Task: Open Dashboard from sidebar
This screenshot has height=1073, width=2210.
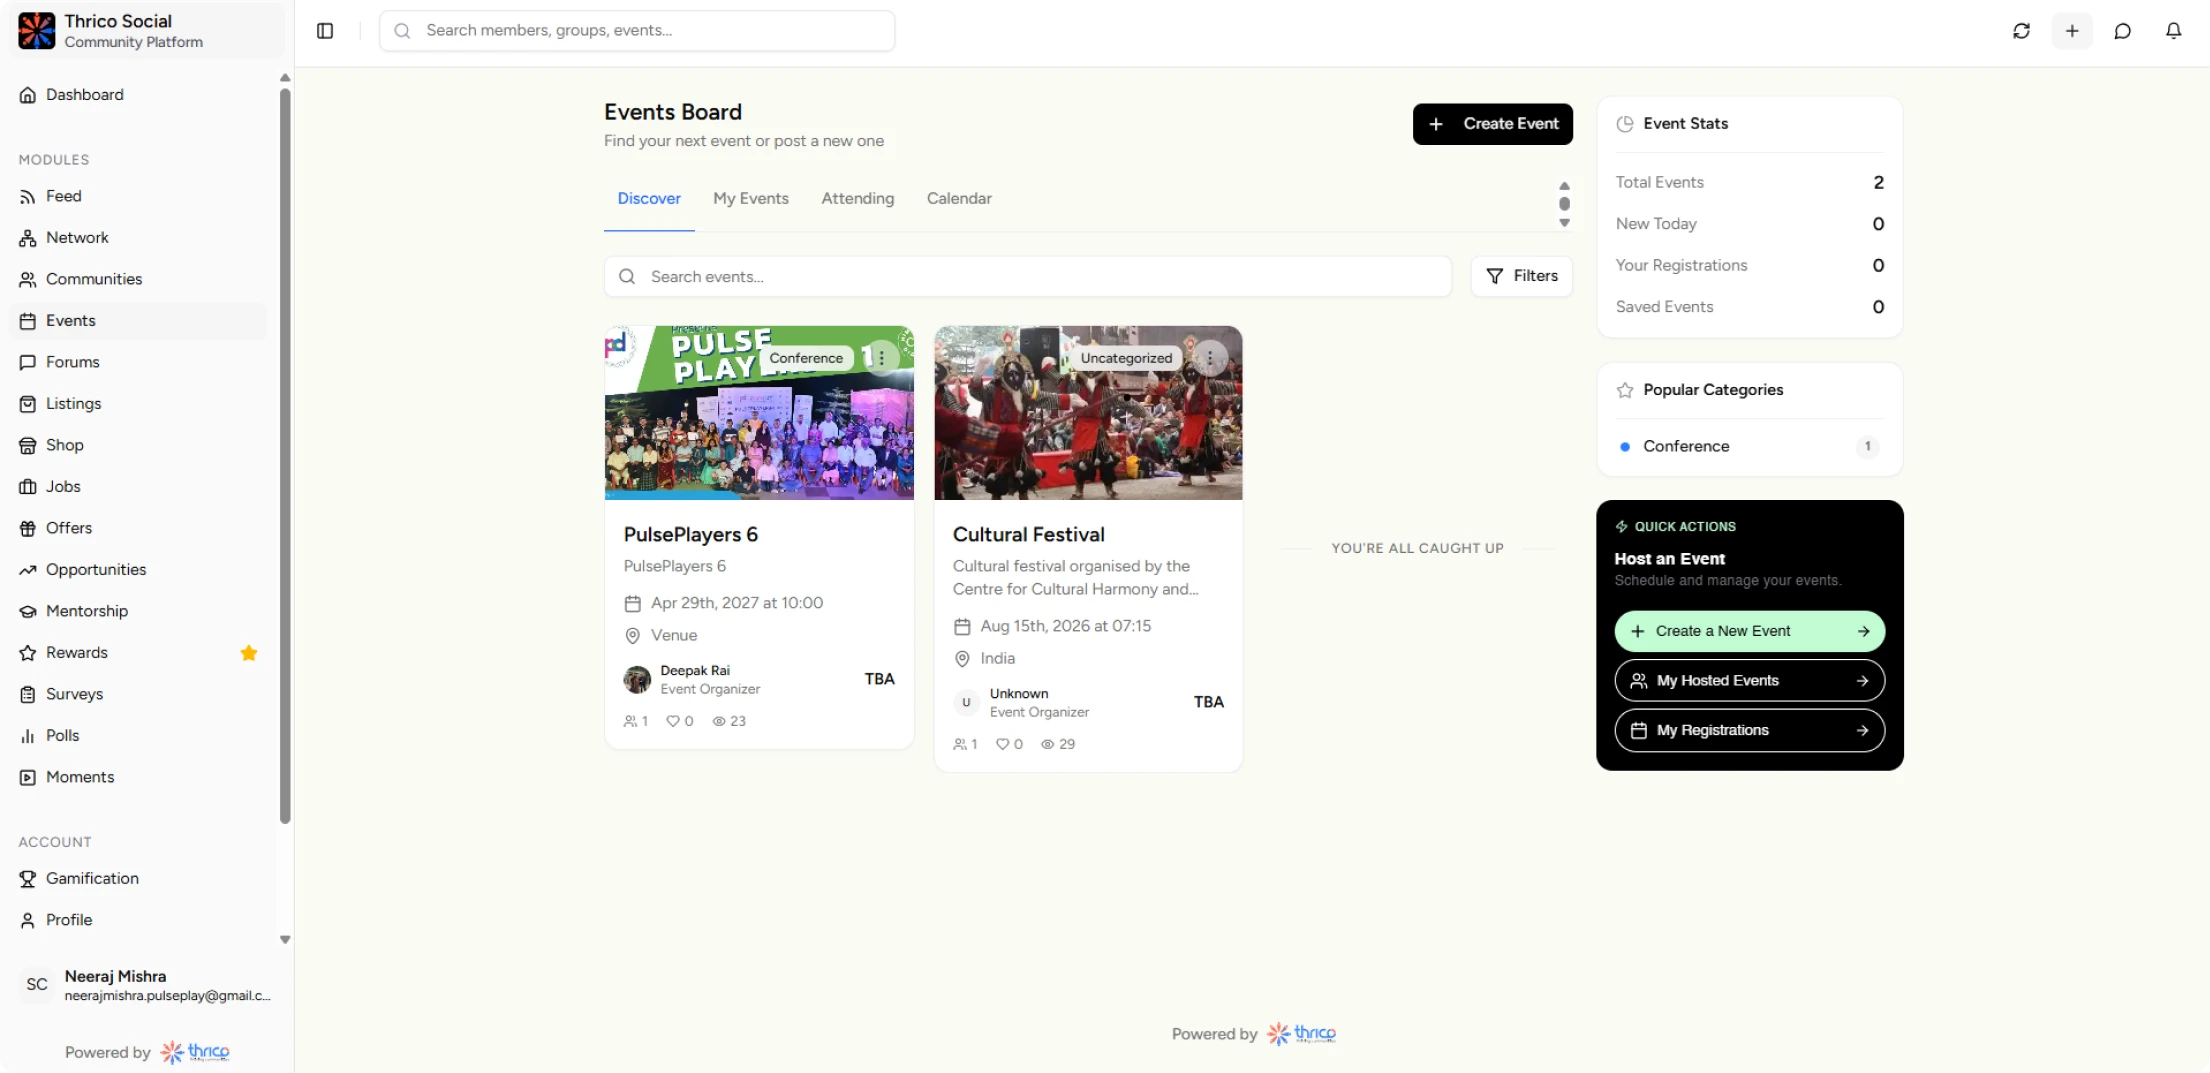Action: tap(140, 95)
